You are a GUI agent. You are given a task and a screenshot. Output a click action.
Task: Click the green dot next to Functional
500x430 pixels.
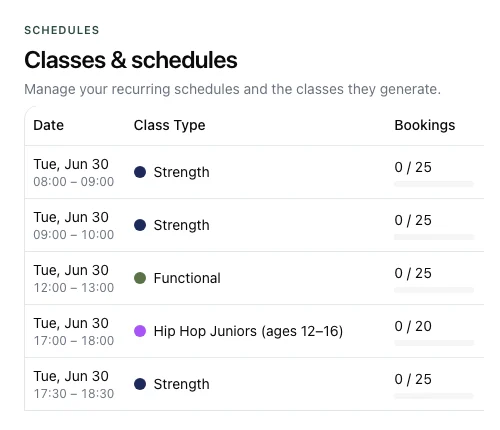[140, 278]
